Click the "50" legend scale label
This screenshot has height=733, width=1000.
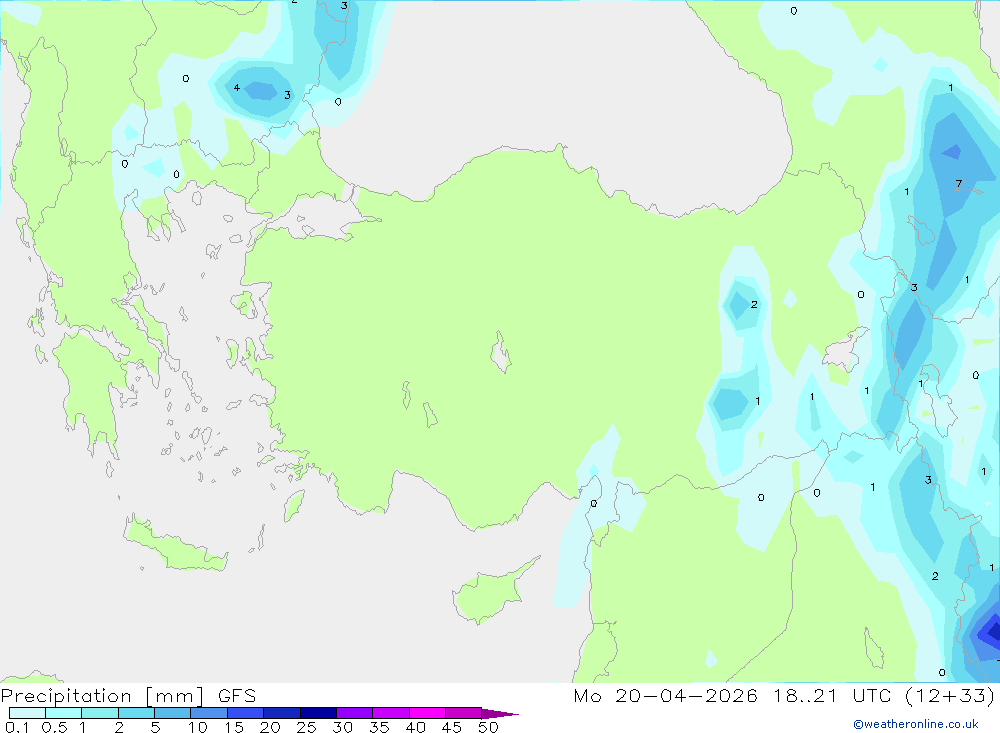point(489,727)
